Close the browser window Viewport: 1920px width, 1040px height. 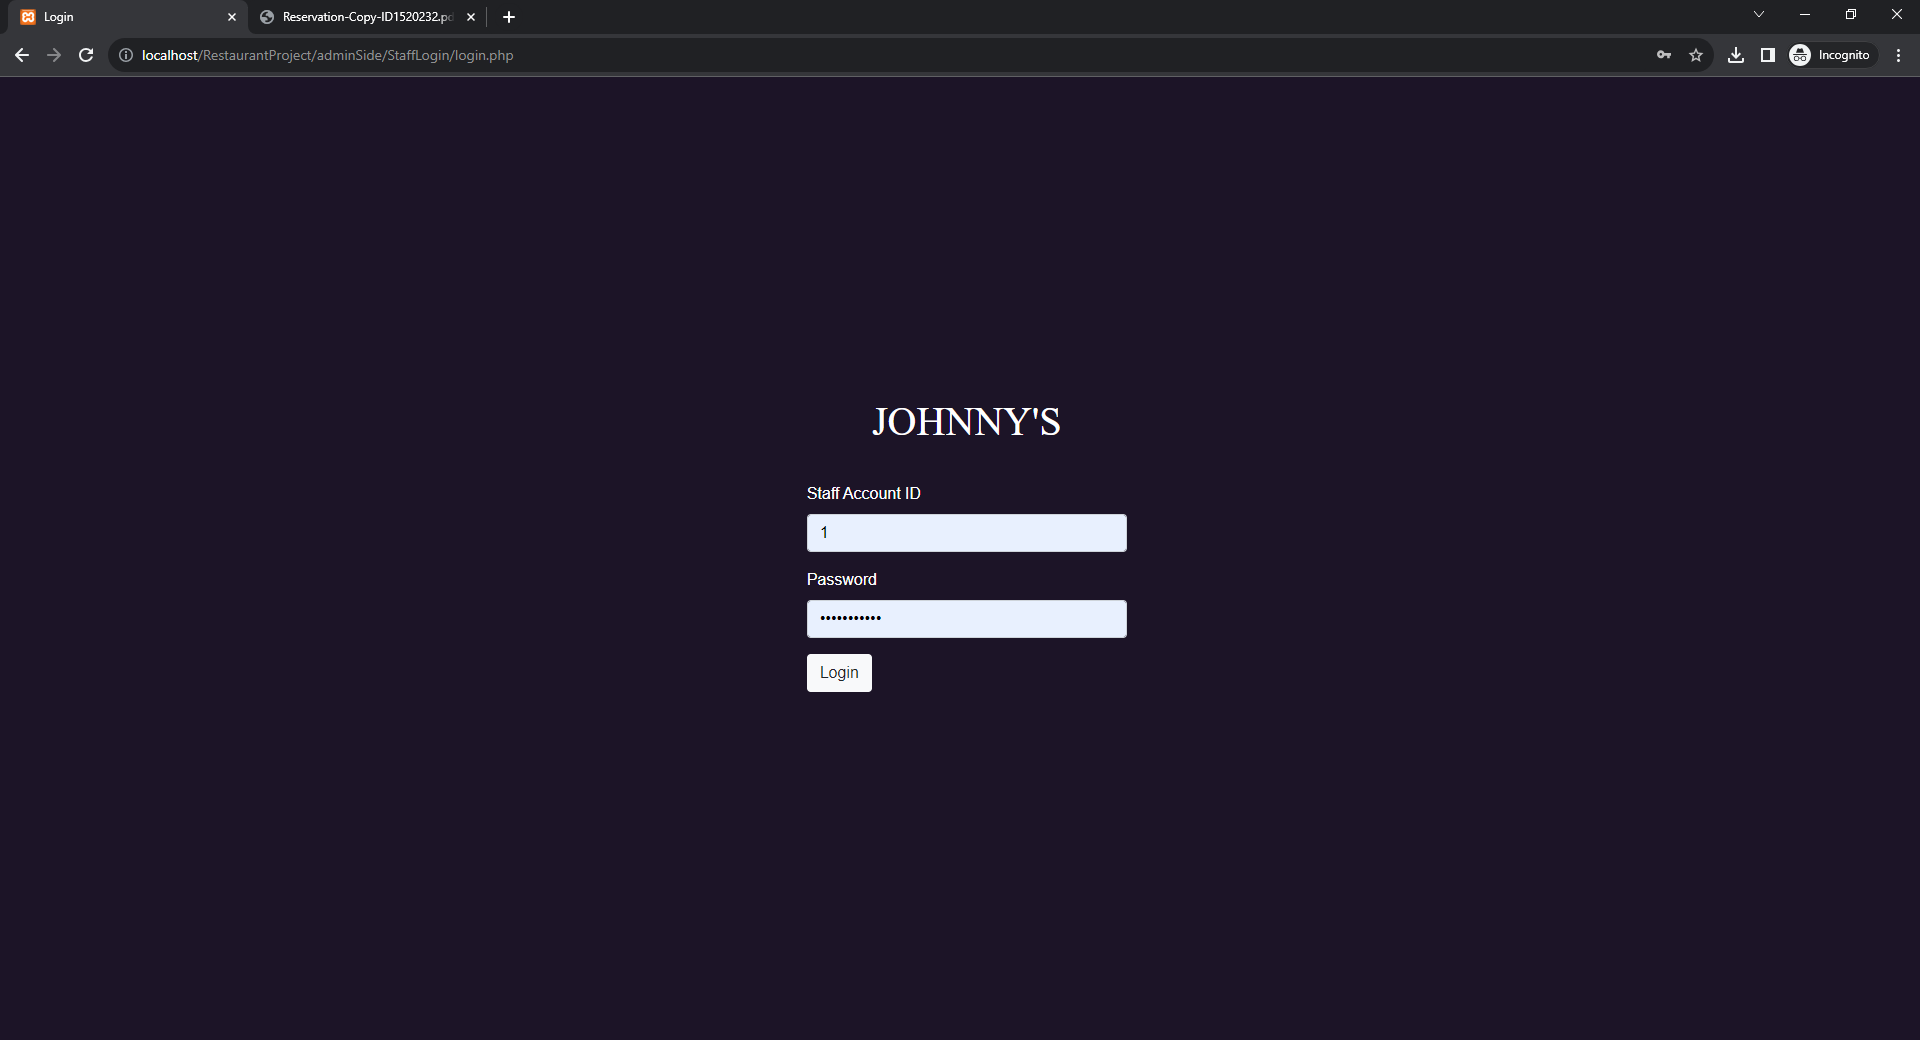1897,15
